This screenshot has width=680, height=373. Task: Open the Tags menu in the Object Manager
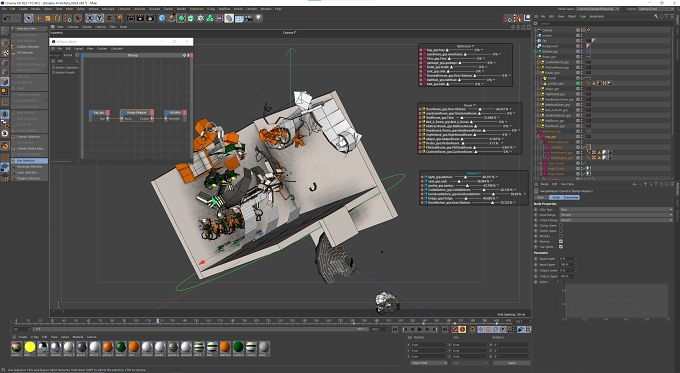[583, 16]
